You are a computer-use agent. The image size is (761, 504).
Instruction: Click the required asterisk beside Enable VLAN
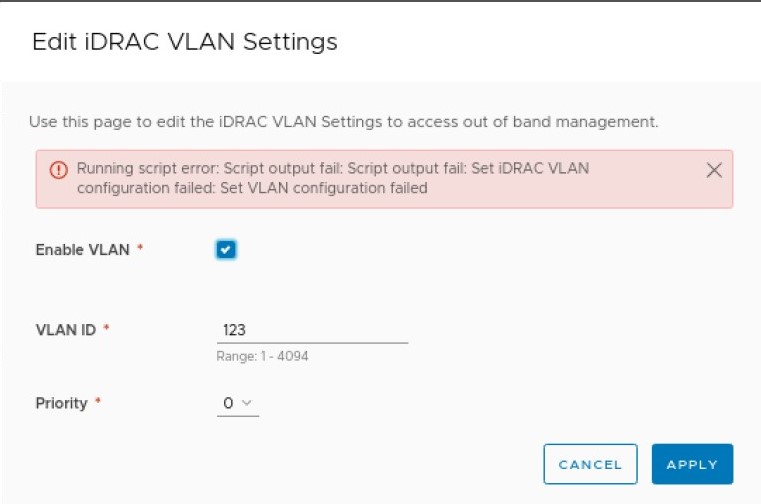click(x=140, y=250)
